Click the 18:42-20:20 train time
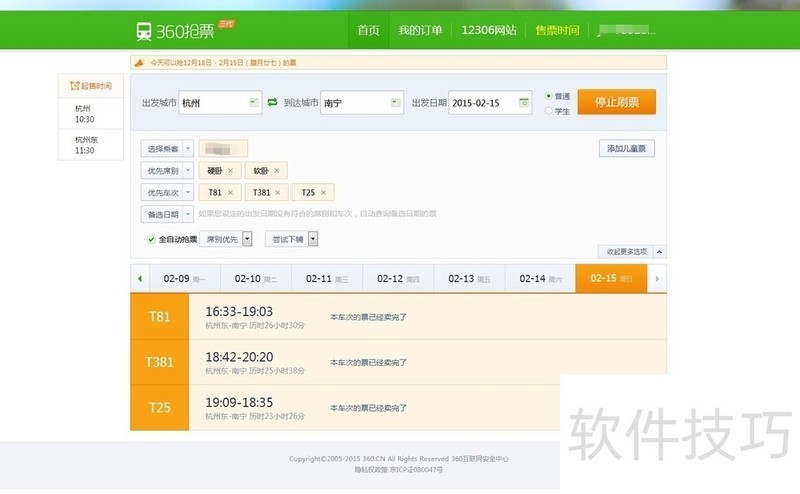This screenshot has width=800, height=494. 239,357
